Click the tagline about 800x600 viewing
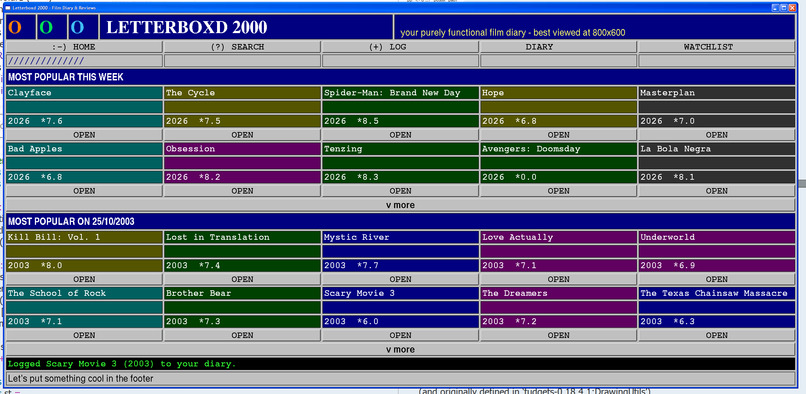 tap(512, 33)
